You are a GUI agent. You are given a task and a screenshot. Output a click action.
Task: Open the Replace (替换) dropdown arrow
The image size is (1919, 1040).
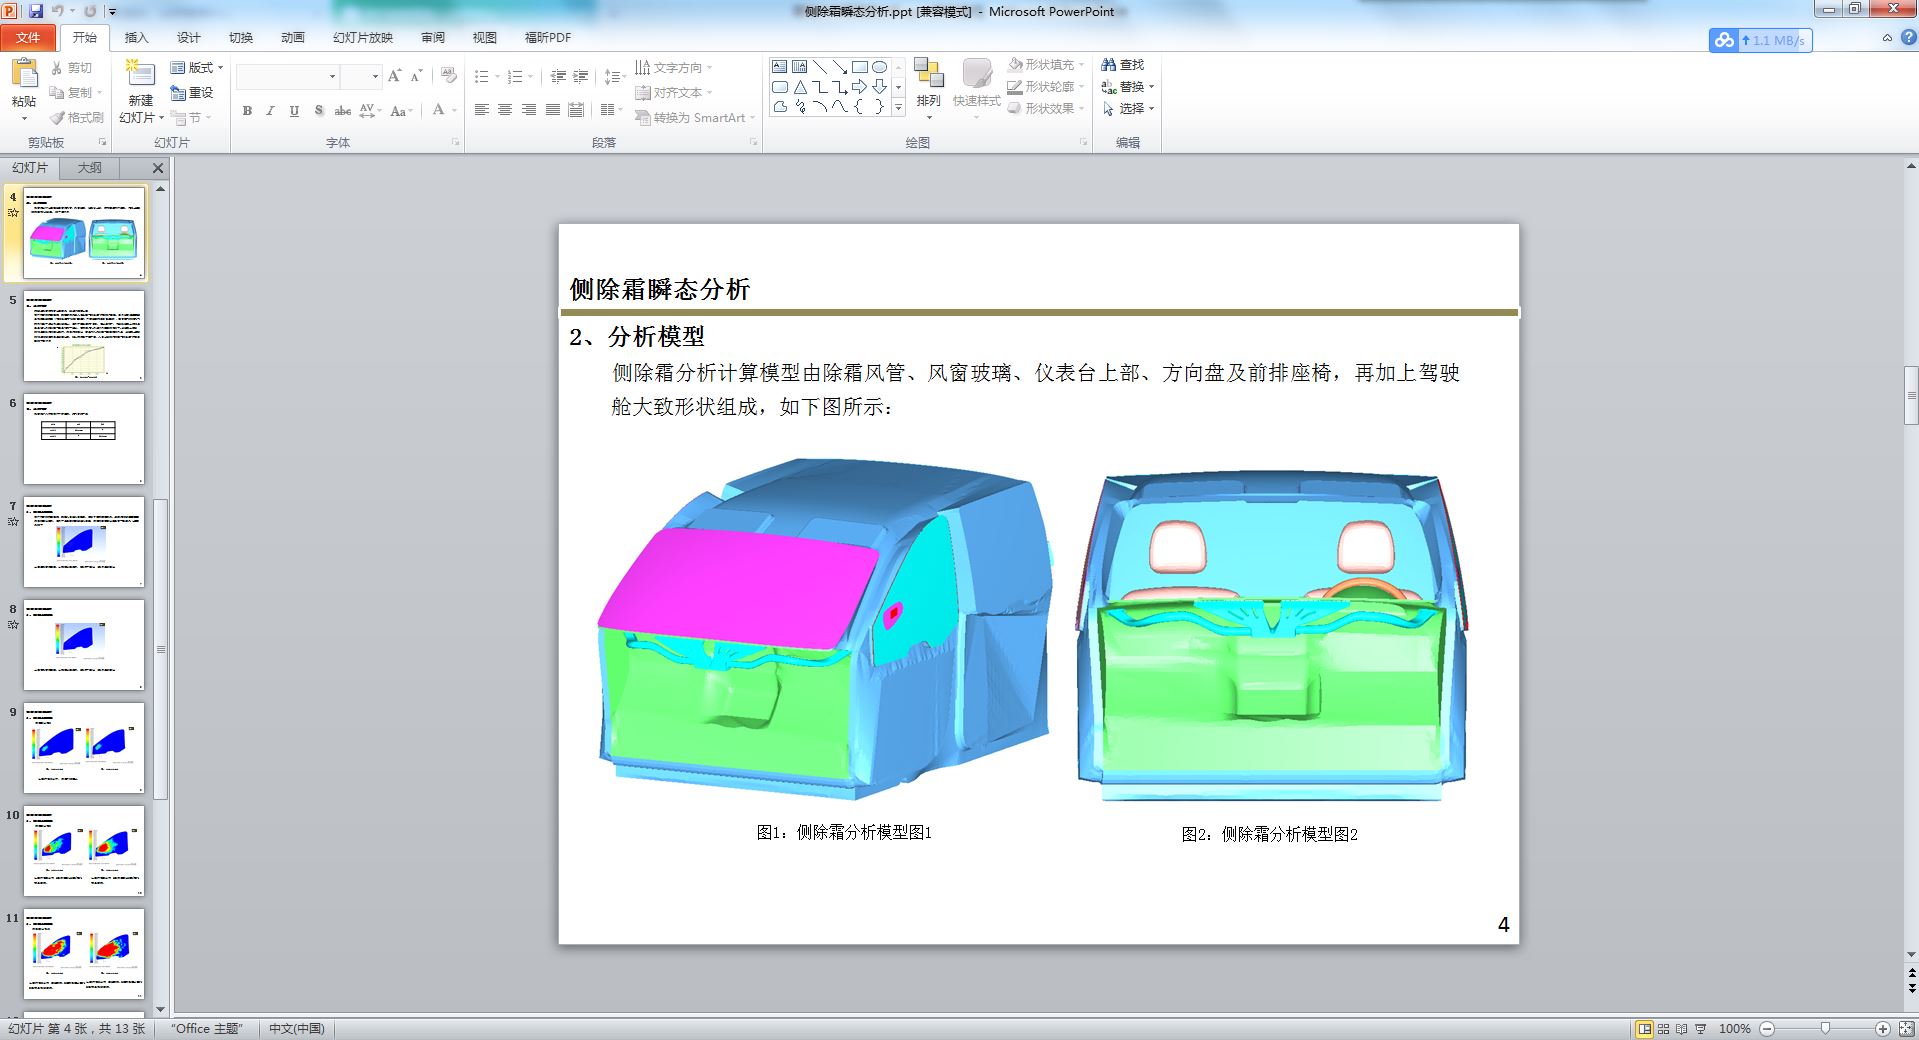1152,87
